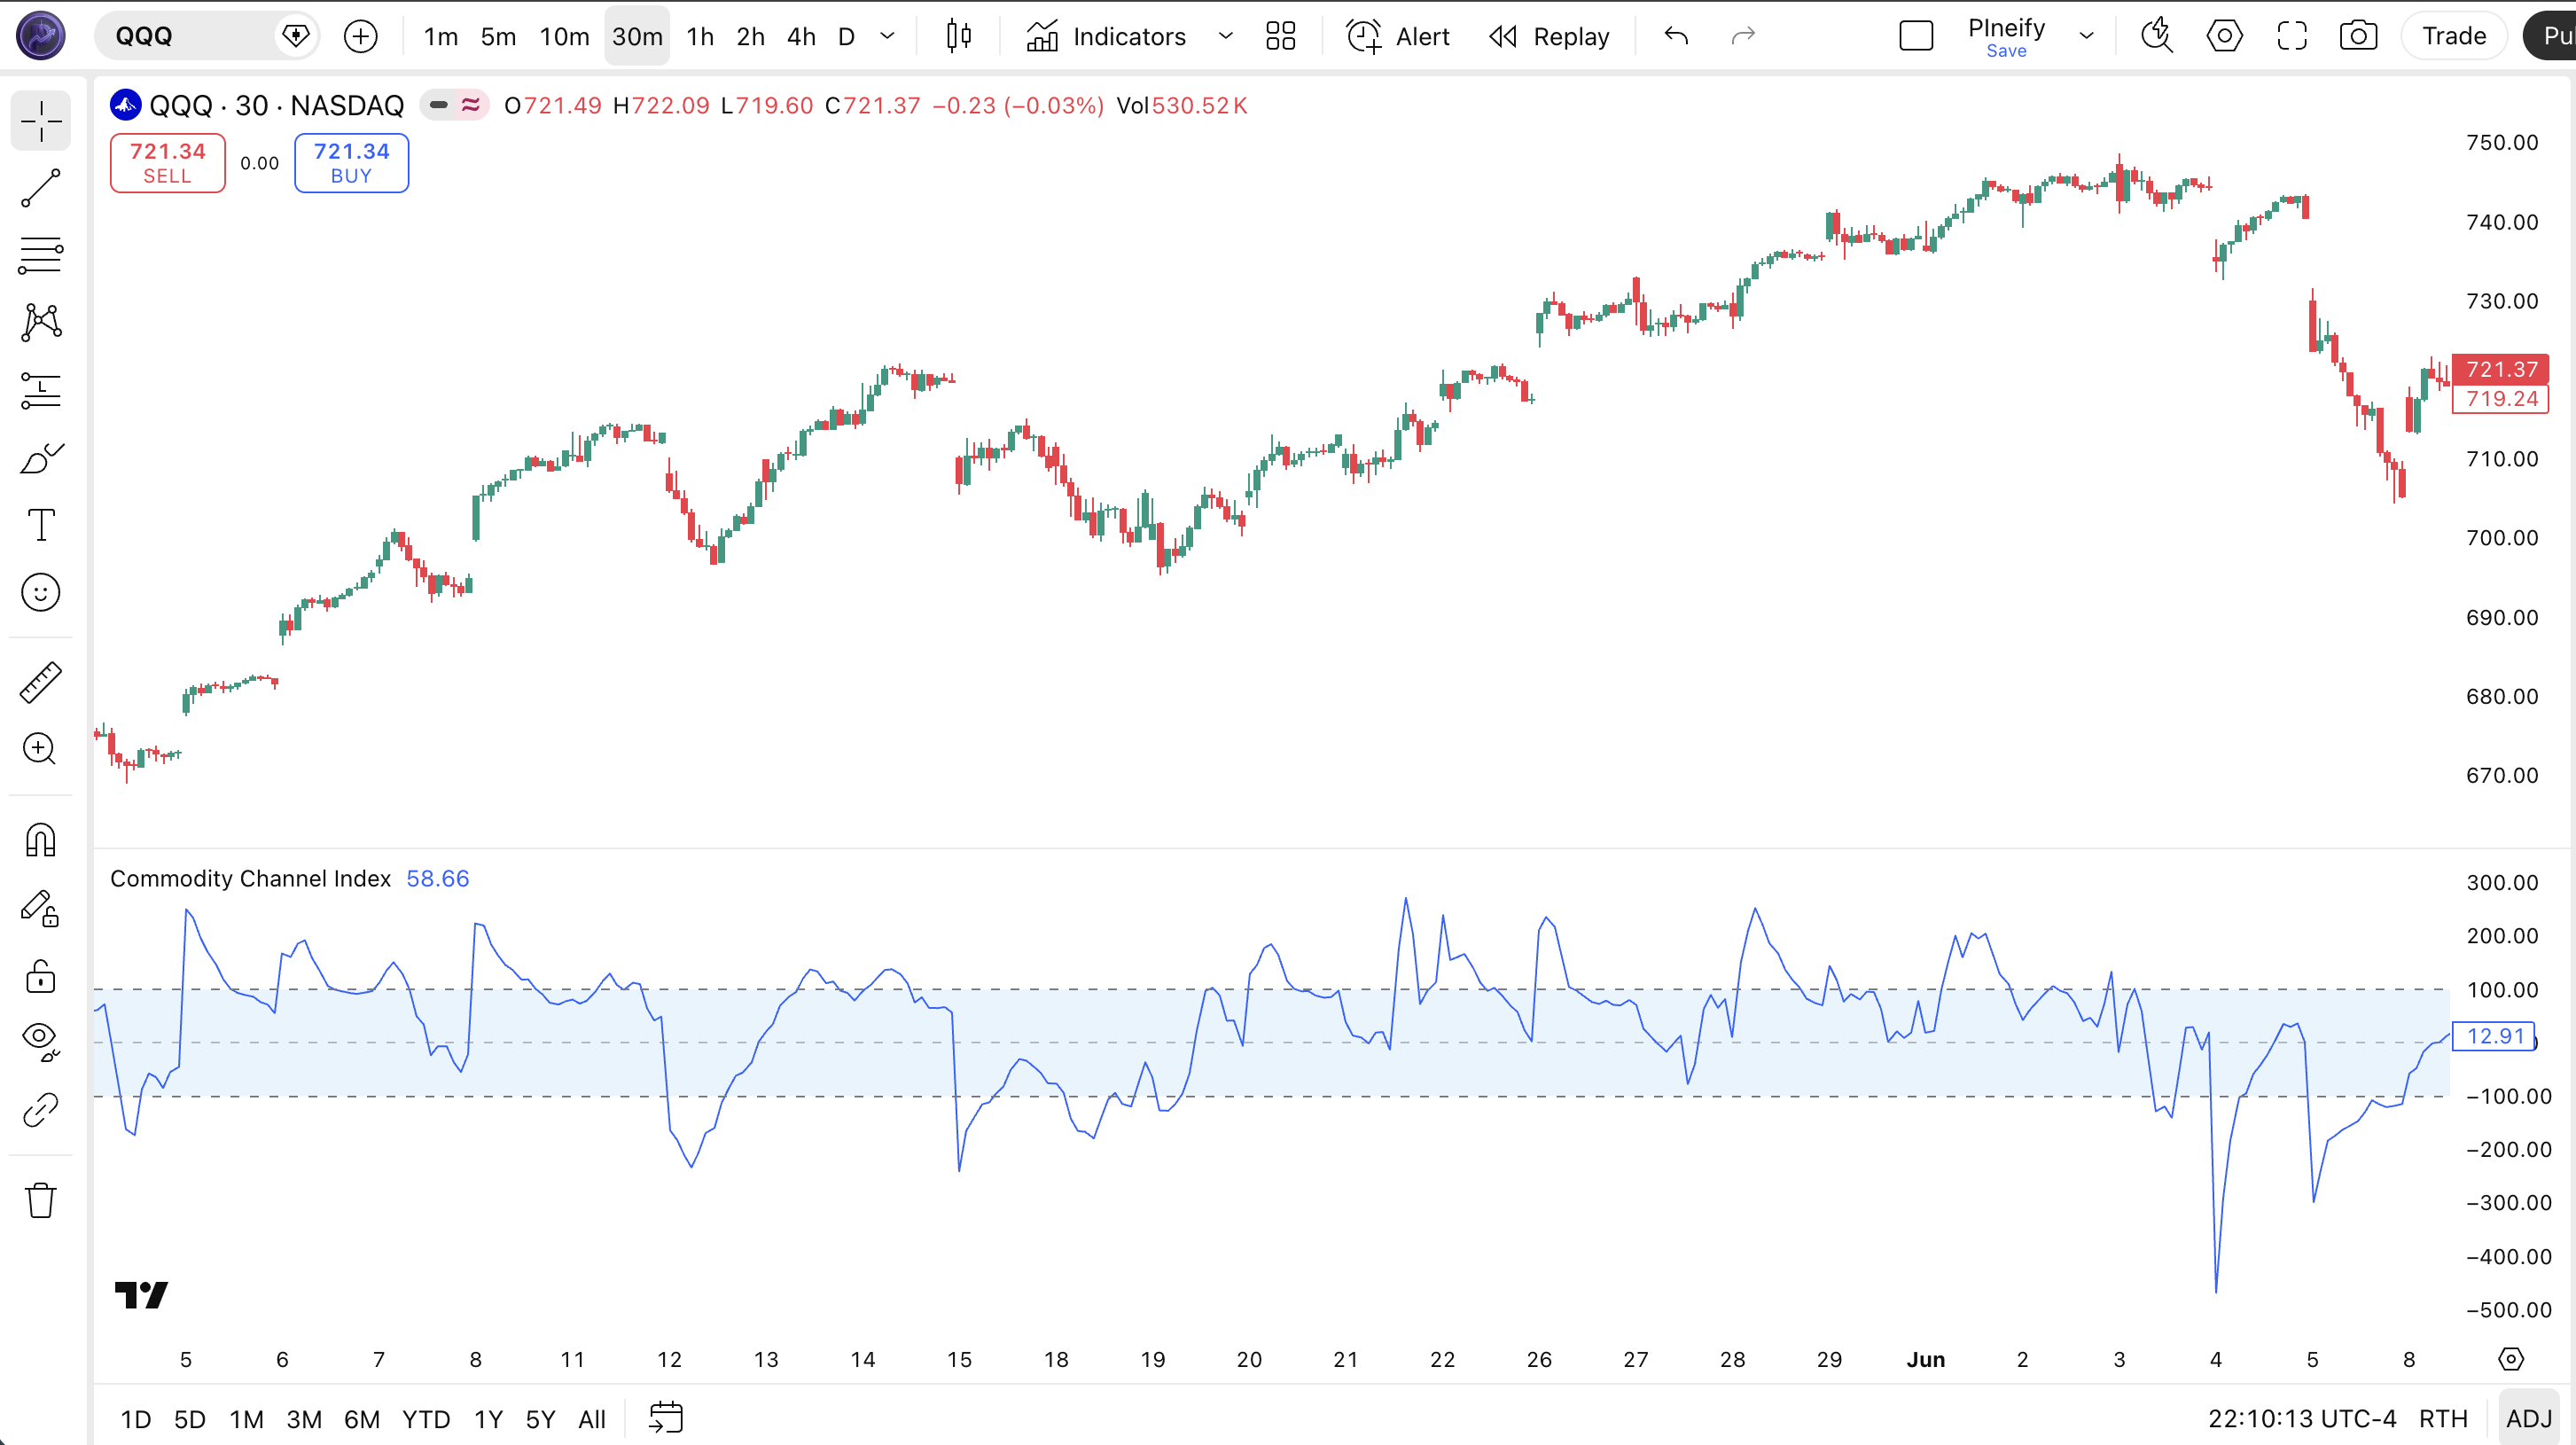Click the Commodity Channel Index legend title
The height and width of the screenshot is (1445, 2576).
click(250, 879)
